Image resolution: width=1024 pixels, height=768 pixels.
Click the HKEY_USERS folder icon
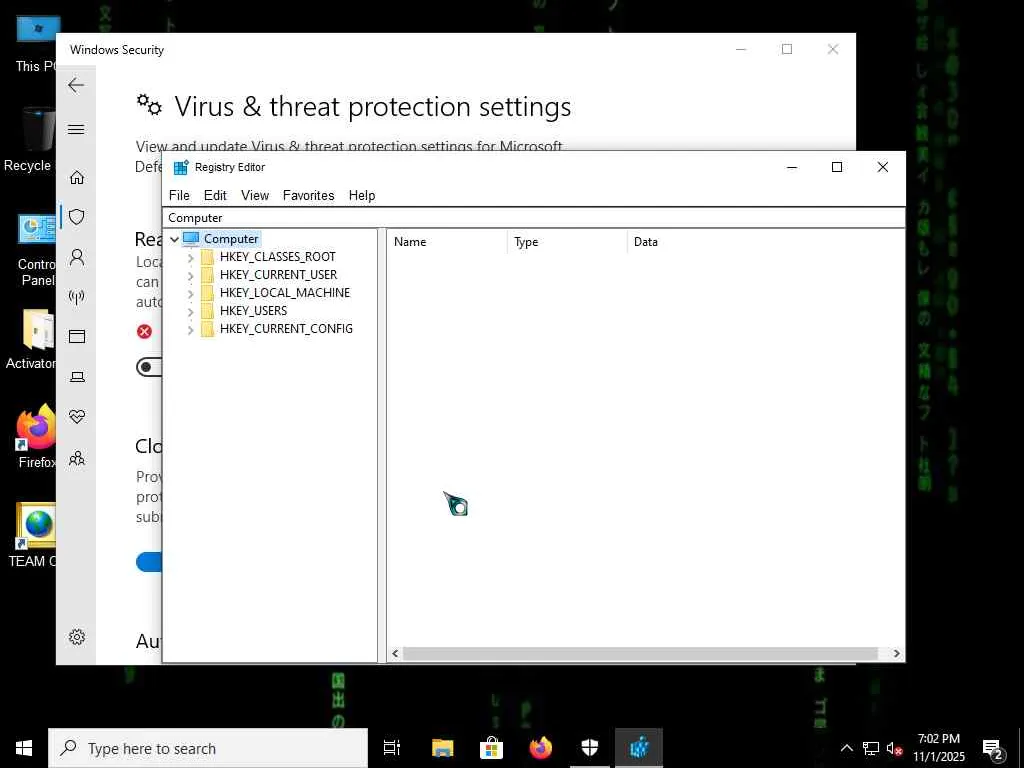(x=208, y=311)
